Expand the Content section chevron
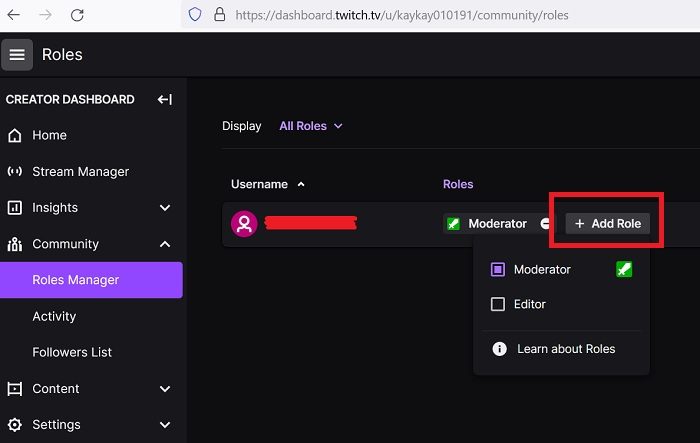This screenshot has height=443, width=700. pos(165,389)
